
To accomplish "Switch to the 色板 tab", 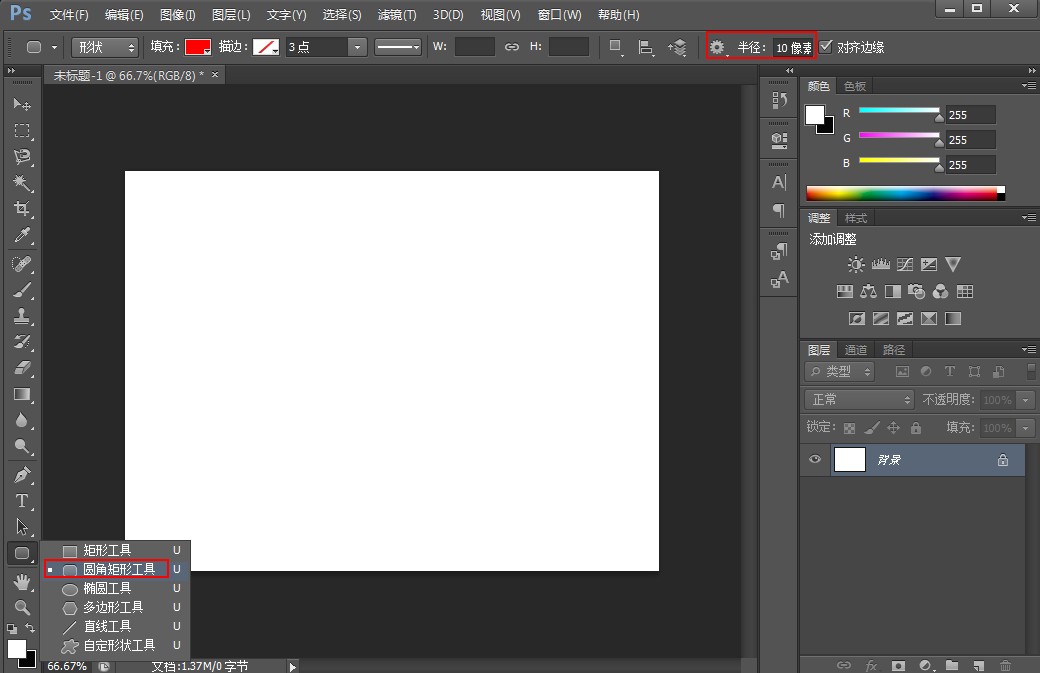I will pos(855,86).
